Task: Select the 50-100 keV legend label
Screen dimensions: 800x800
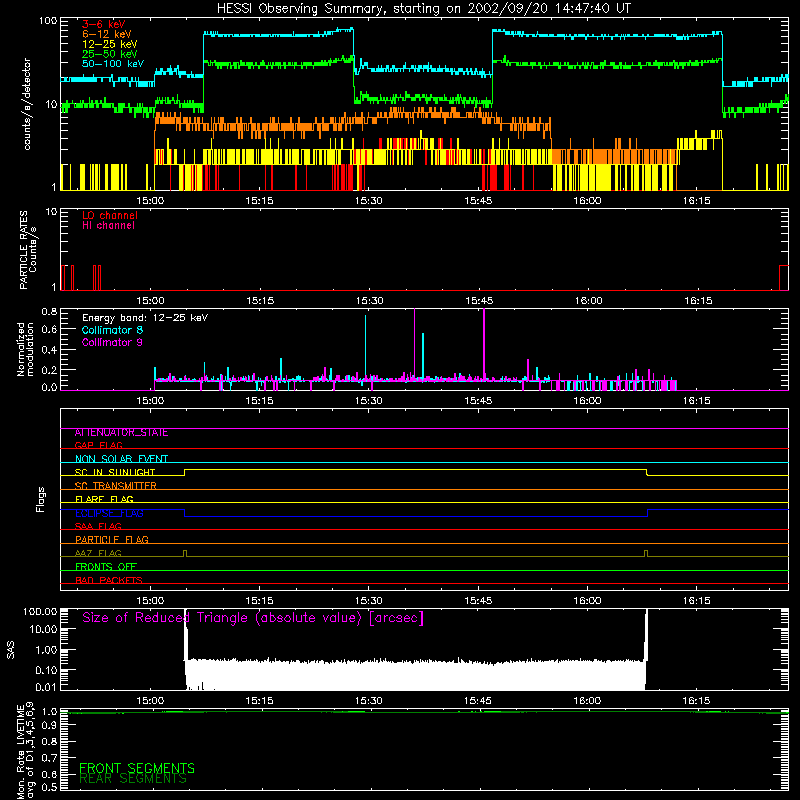Action: (x=112, y=64)
